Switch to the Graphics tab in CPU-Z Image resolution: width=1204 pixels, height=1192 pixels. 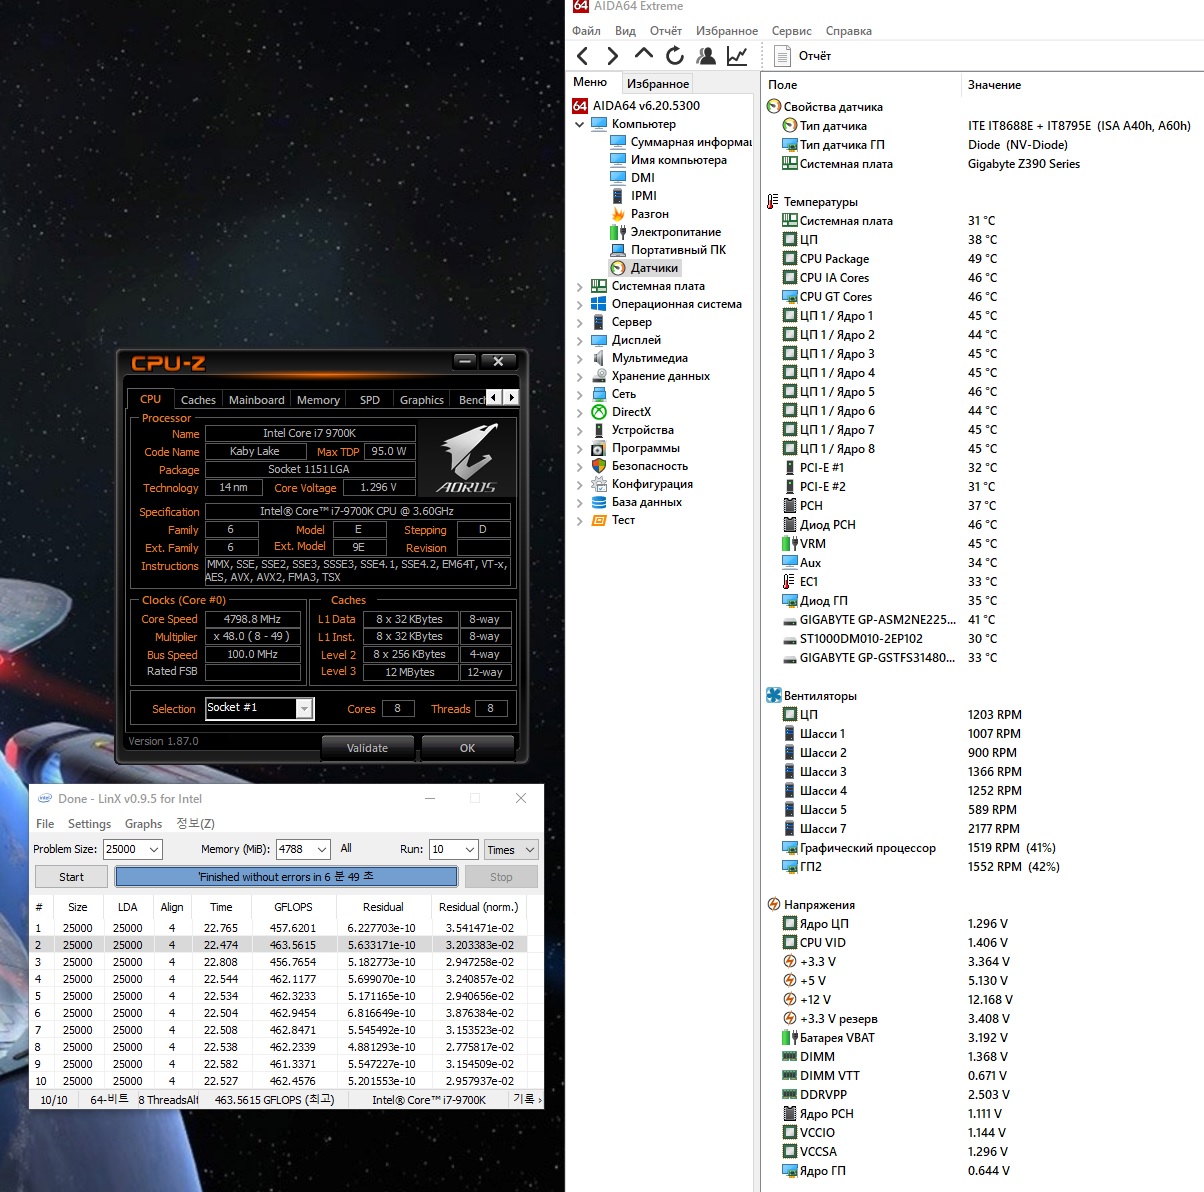pyautogui.click(x=422, y=400)
